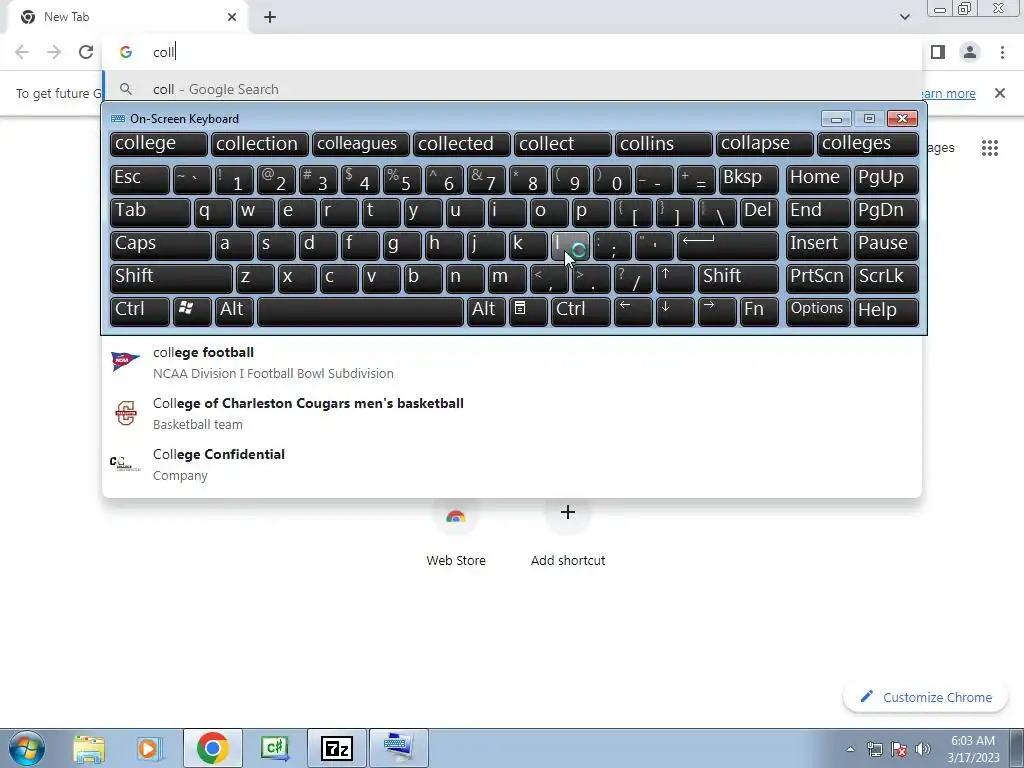Toggle ScrLk key on keyboard
Viewport: 1024px width, 768px height.
[886, 277]
